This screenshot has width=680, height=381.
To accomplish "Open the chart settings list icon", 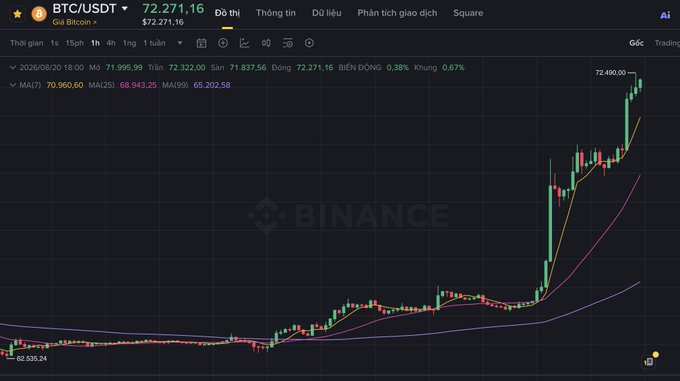I will point(288,43).
